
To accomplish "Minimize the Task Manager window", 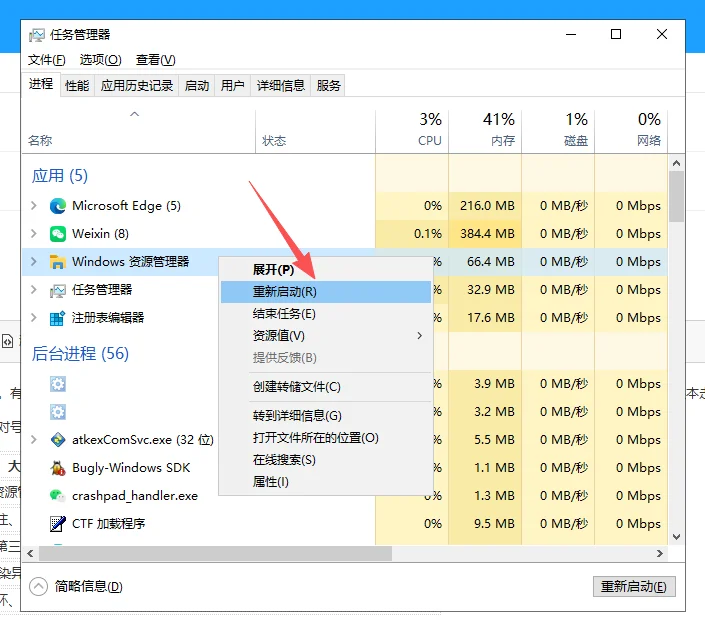I will [x=571, y=35].
